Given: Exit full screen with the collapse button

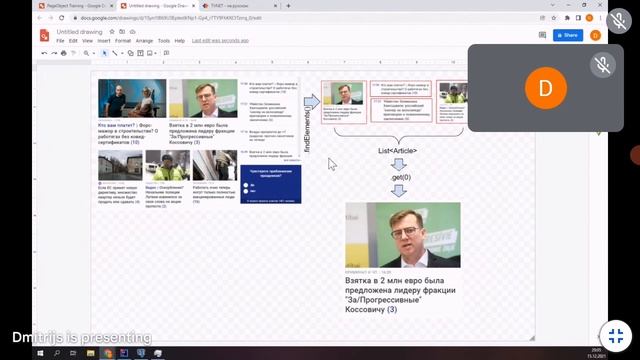Looking at the screenshot, I should (x=616, y=336).
